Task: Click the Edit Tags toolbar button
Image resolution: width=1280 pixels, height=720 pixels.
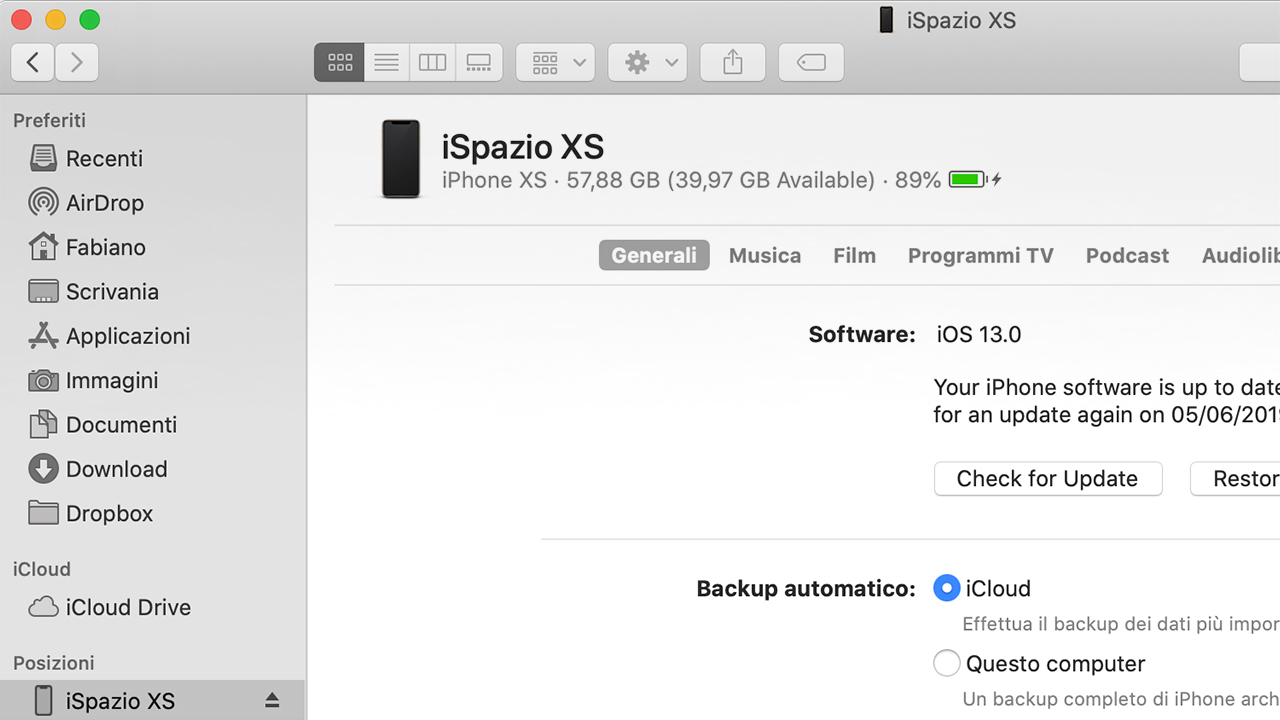Action: (811, 63)
